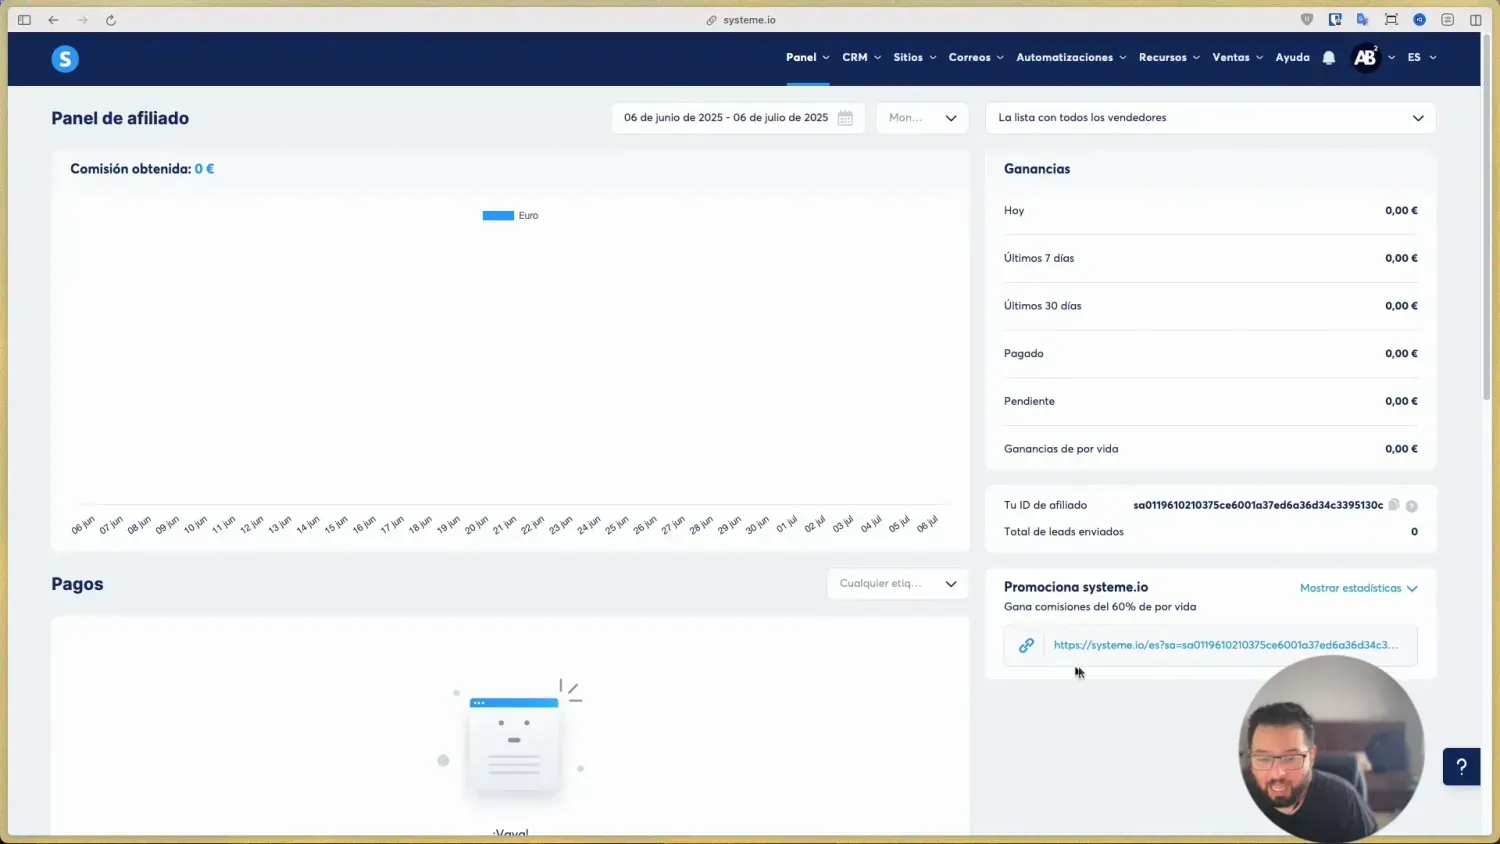Click Ganancias de por vida row
This screenshot has height=844, width=1500.
(1210, 449)
